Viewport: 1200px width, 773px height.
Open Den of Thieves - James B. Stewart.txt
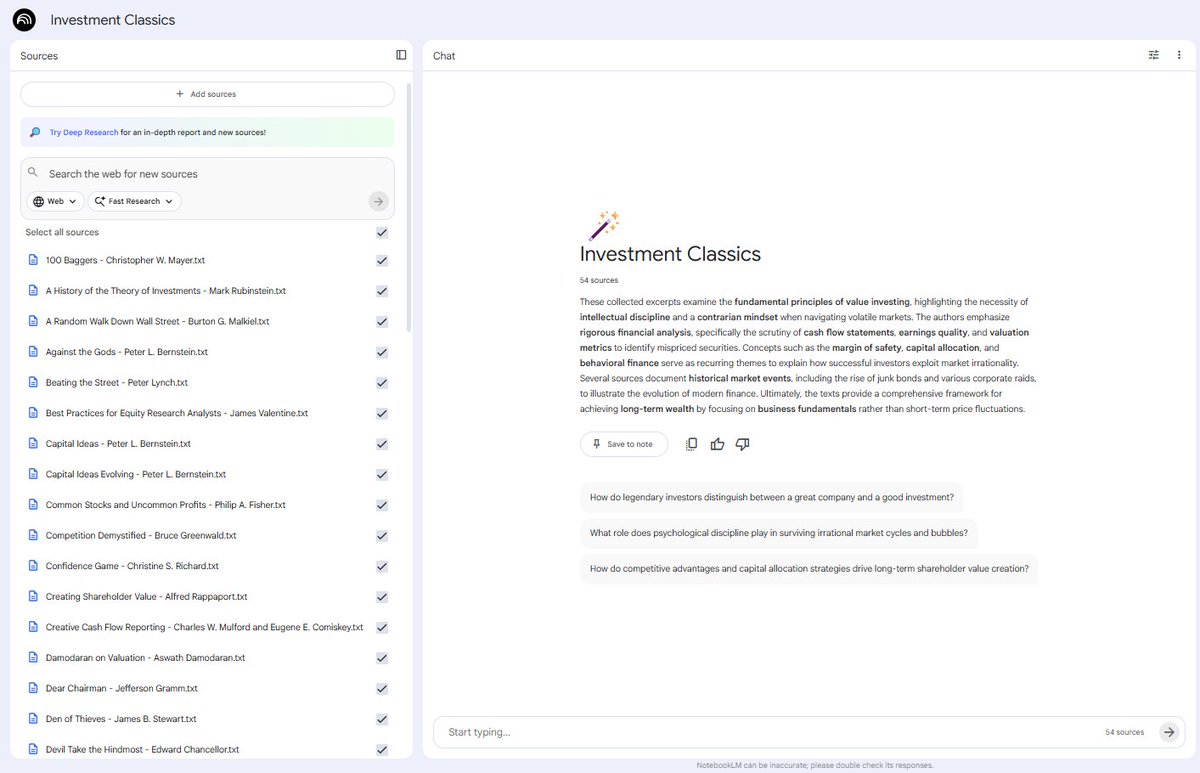pos(121,719)
